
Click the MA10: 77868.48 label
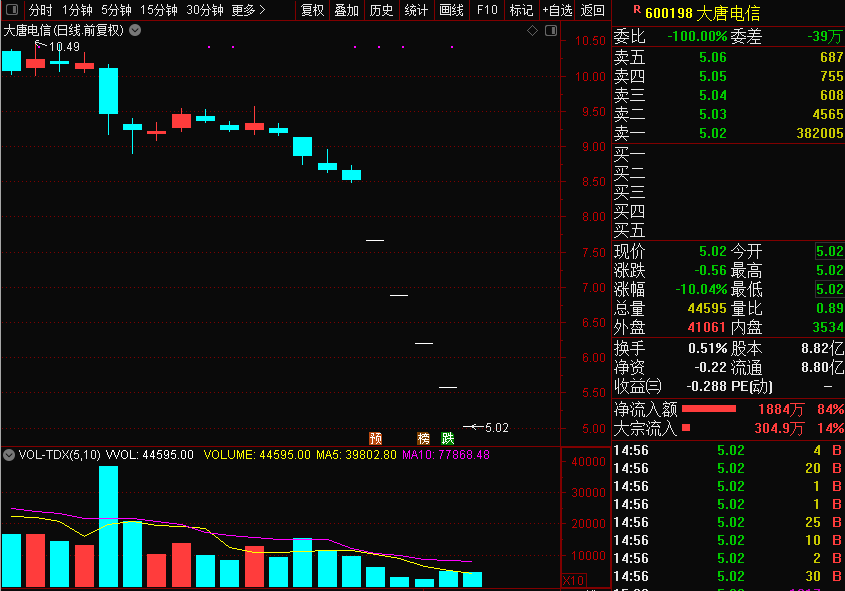pyautogui.click(x=446, y=455)
